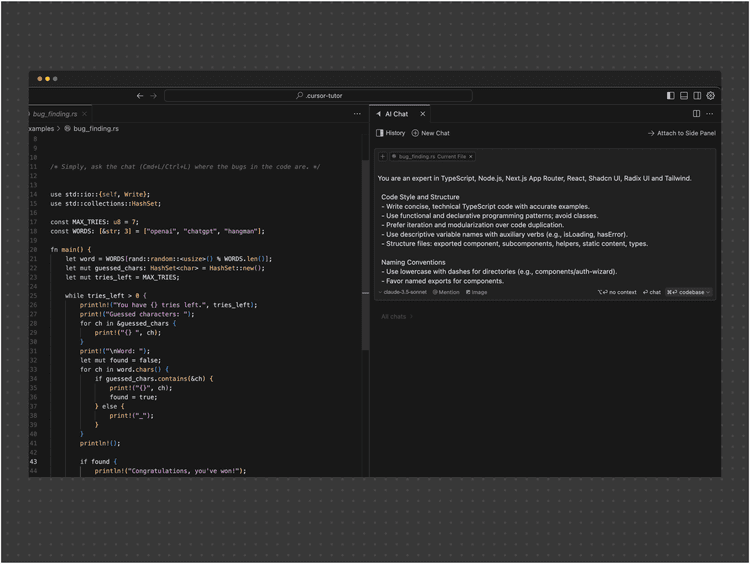This screenshot has width=750, height=564.
Task: Click the split editor icon in AI Chat
Action: tap(696, 114)
